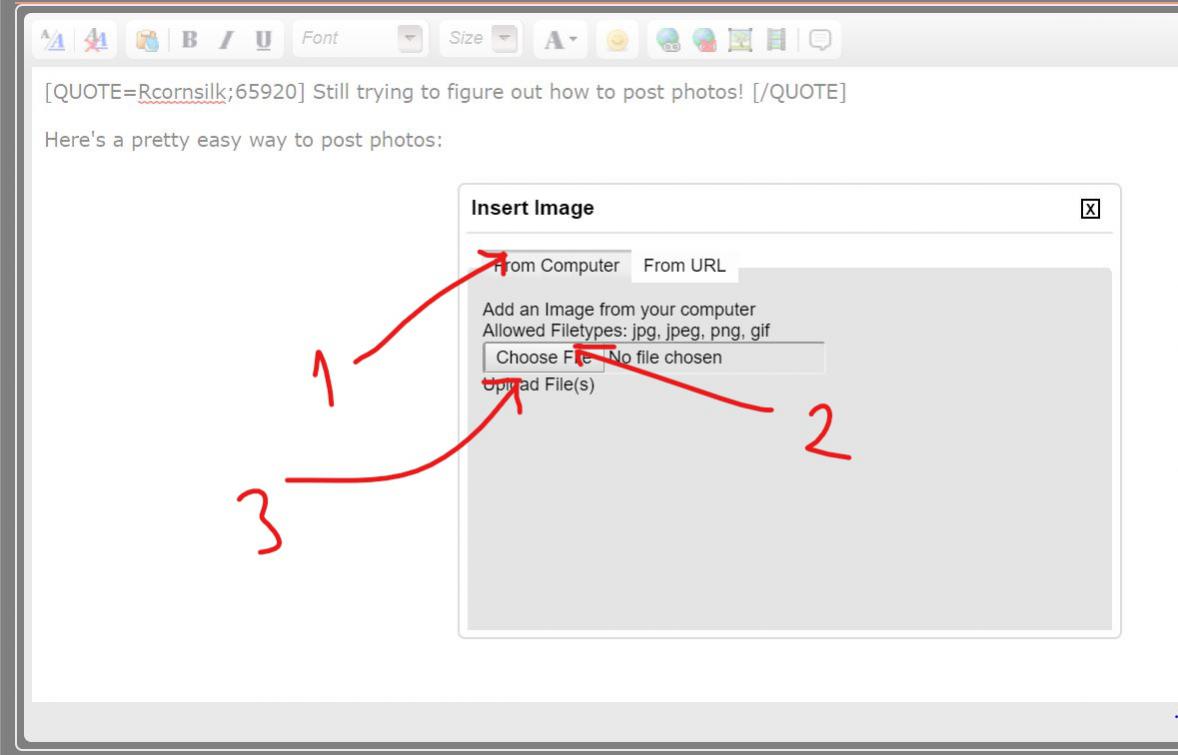This screenshot has width=1178, height=755.
Task: Click the switch editor mode icon
Action: [x=53, y=40]
